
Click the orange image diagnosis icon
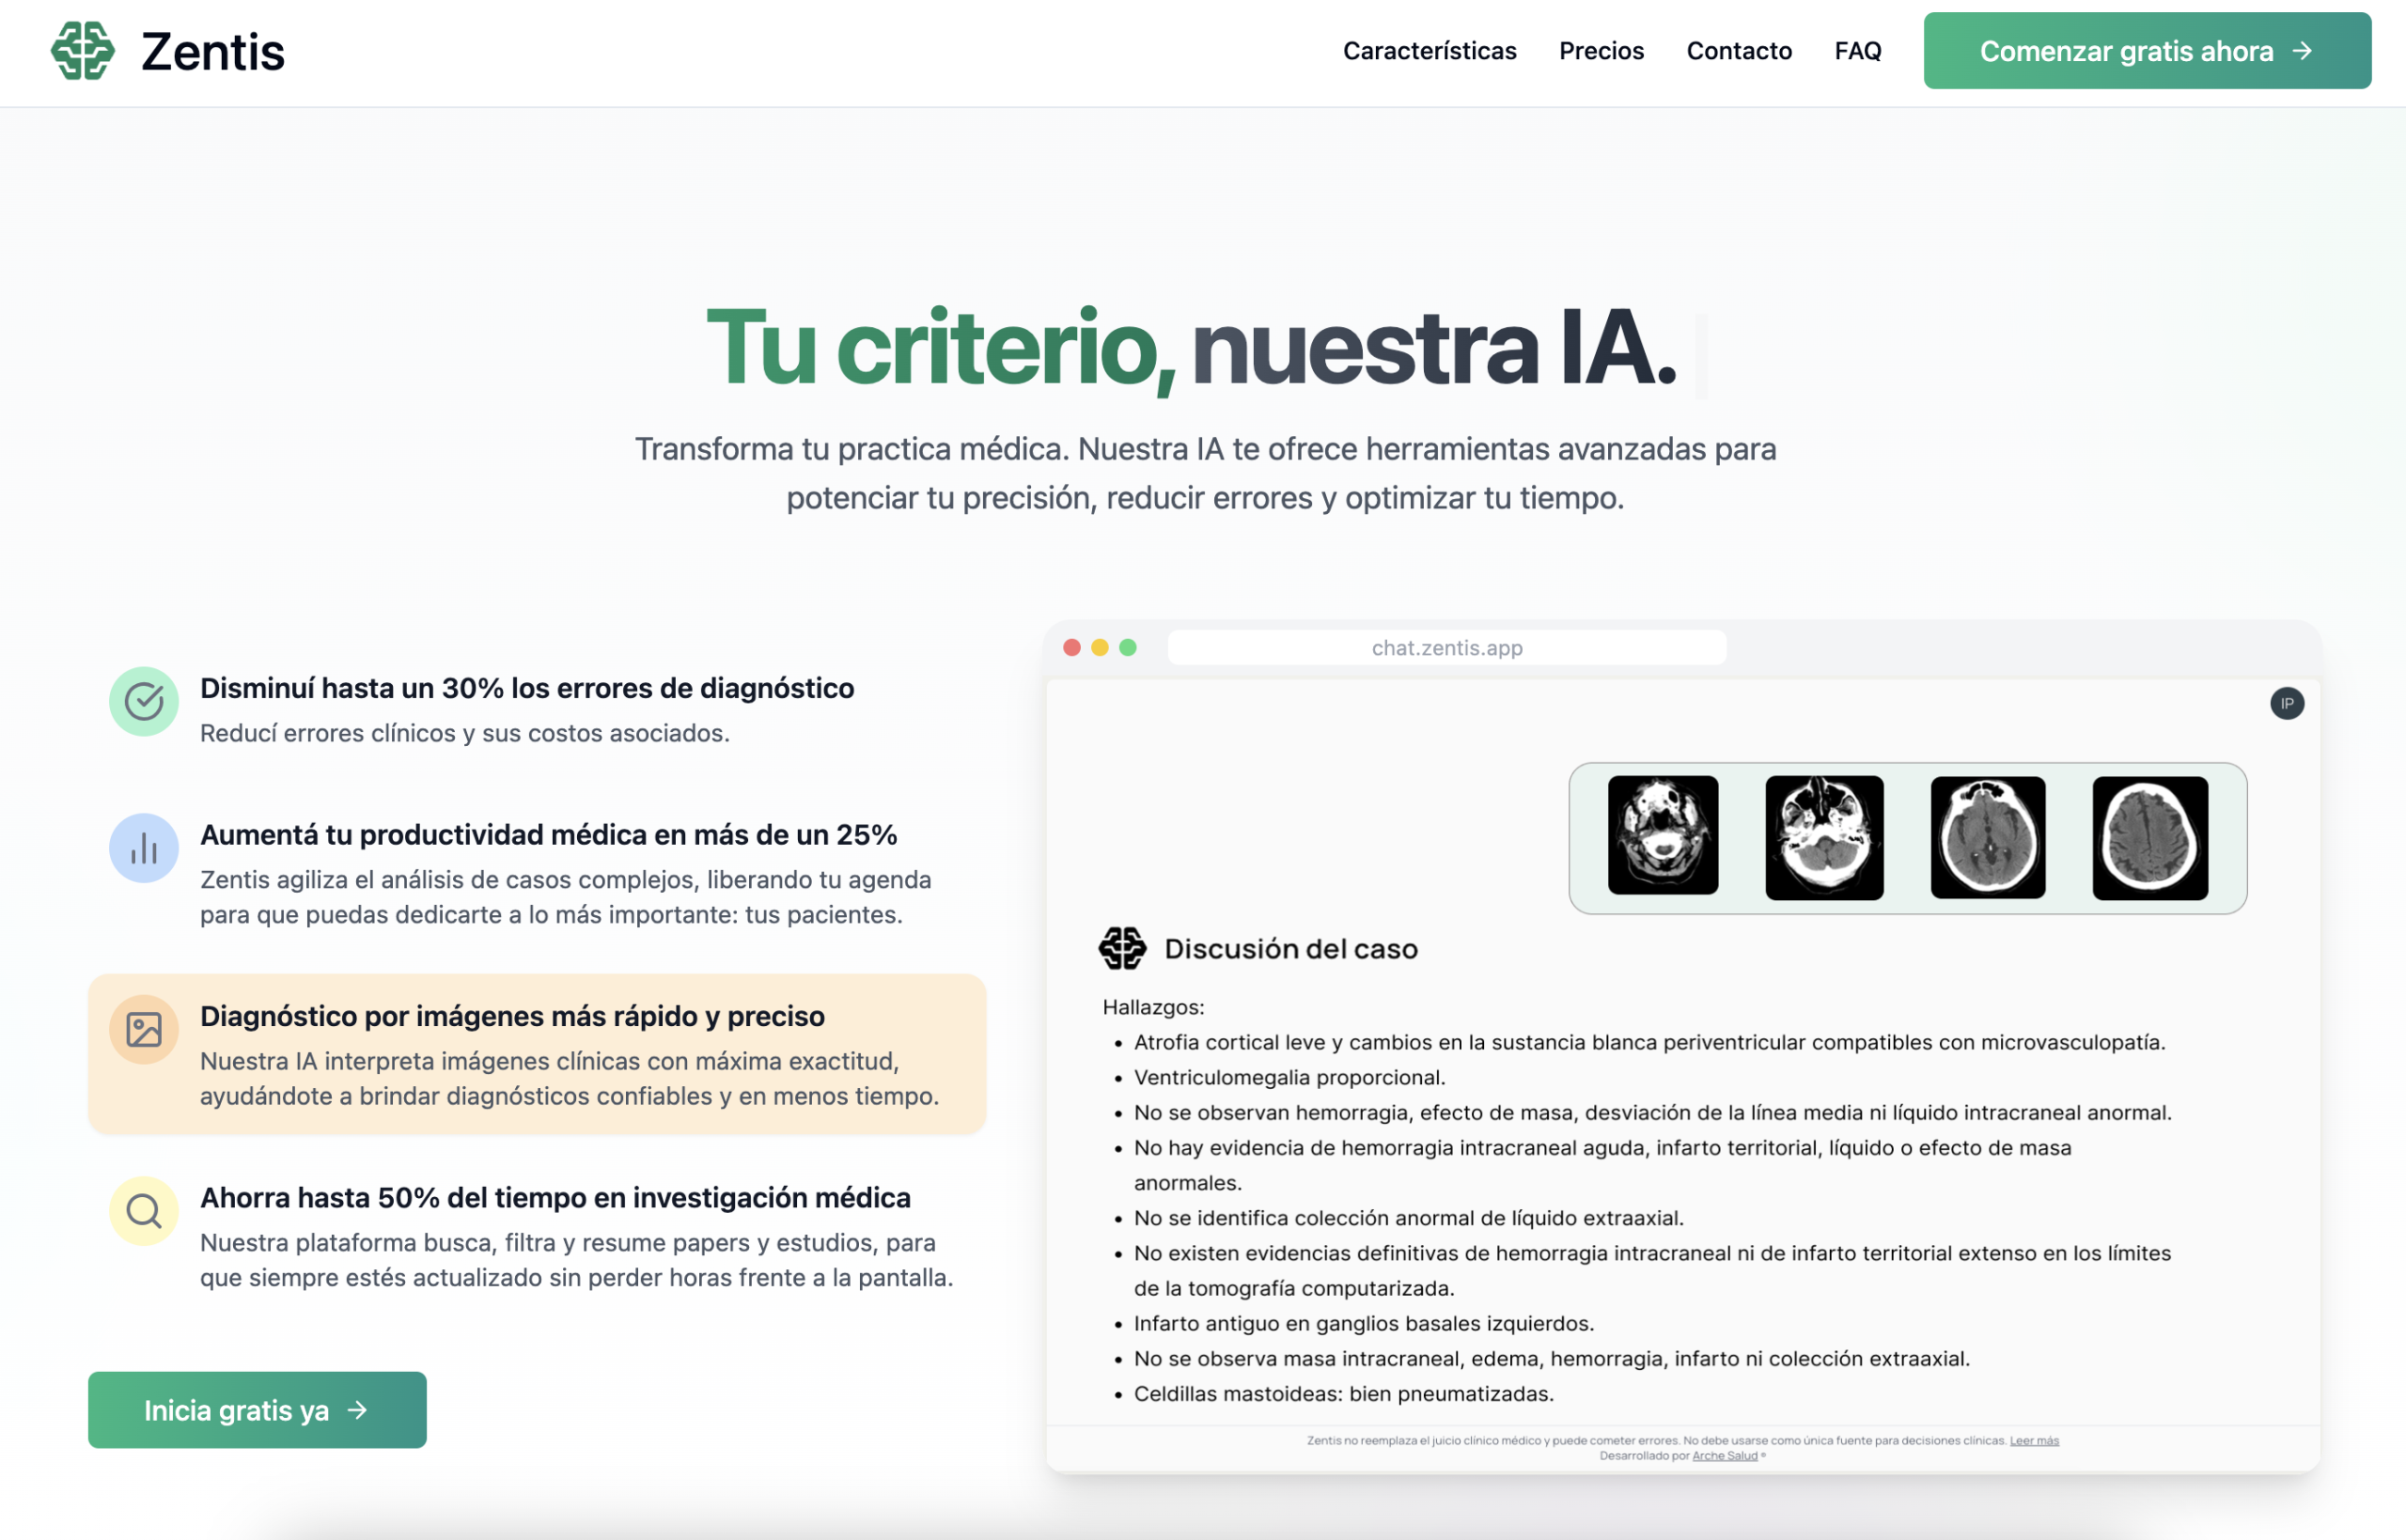pyautogui.click(x=144, y=1029)
